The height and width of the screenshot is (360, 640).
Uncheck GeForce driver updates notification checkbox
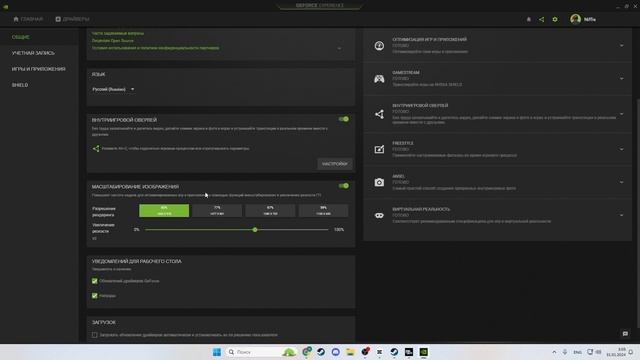coord(95,281)
